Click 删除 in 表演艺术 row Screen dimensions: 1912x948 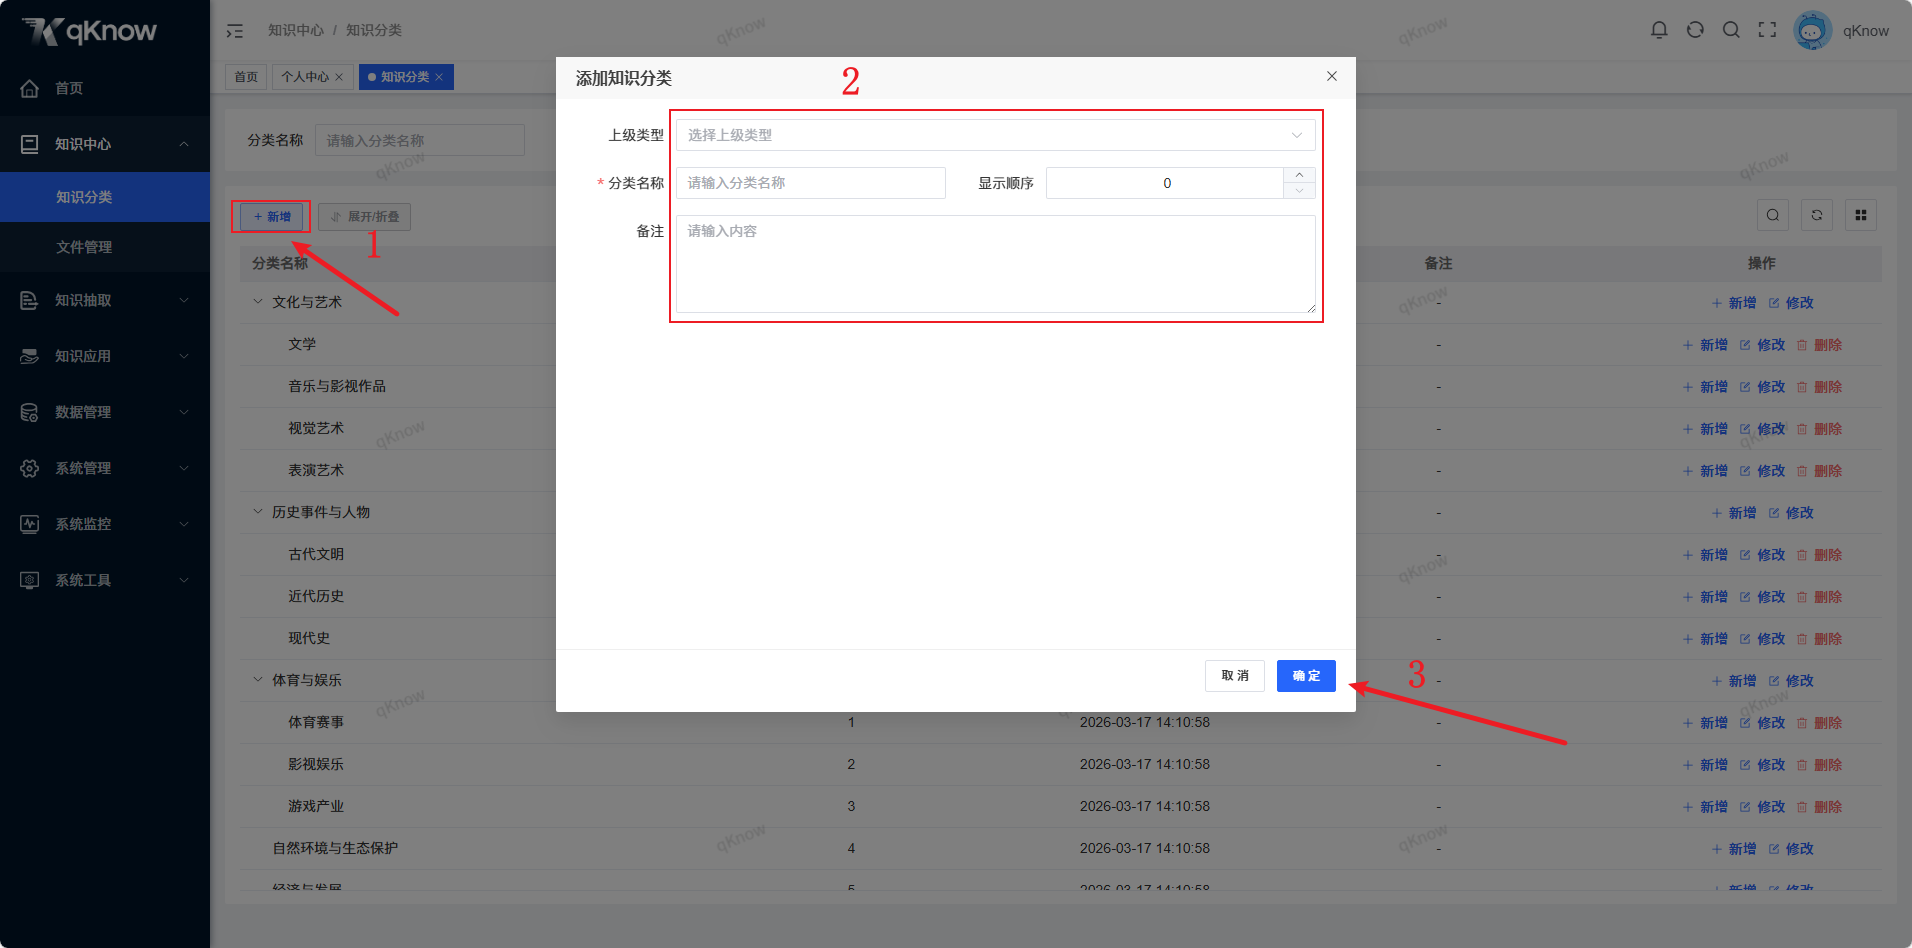pyautogui.click(x=1819, y=471)
